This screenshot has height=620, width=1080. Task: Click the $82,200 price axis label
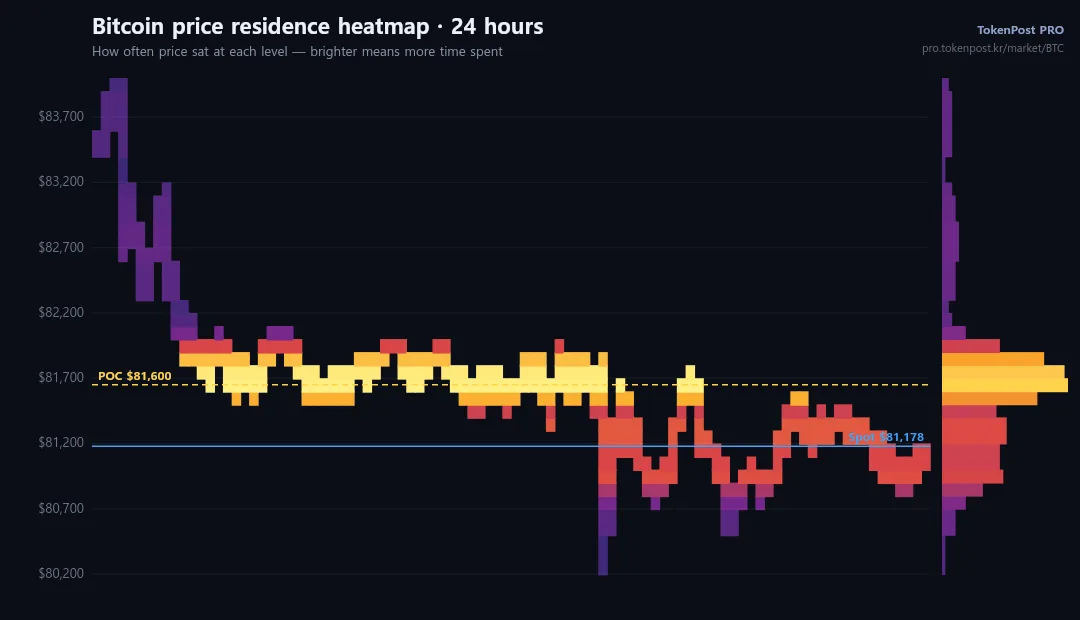point(61,313)
